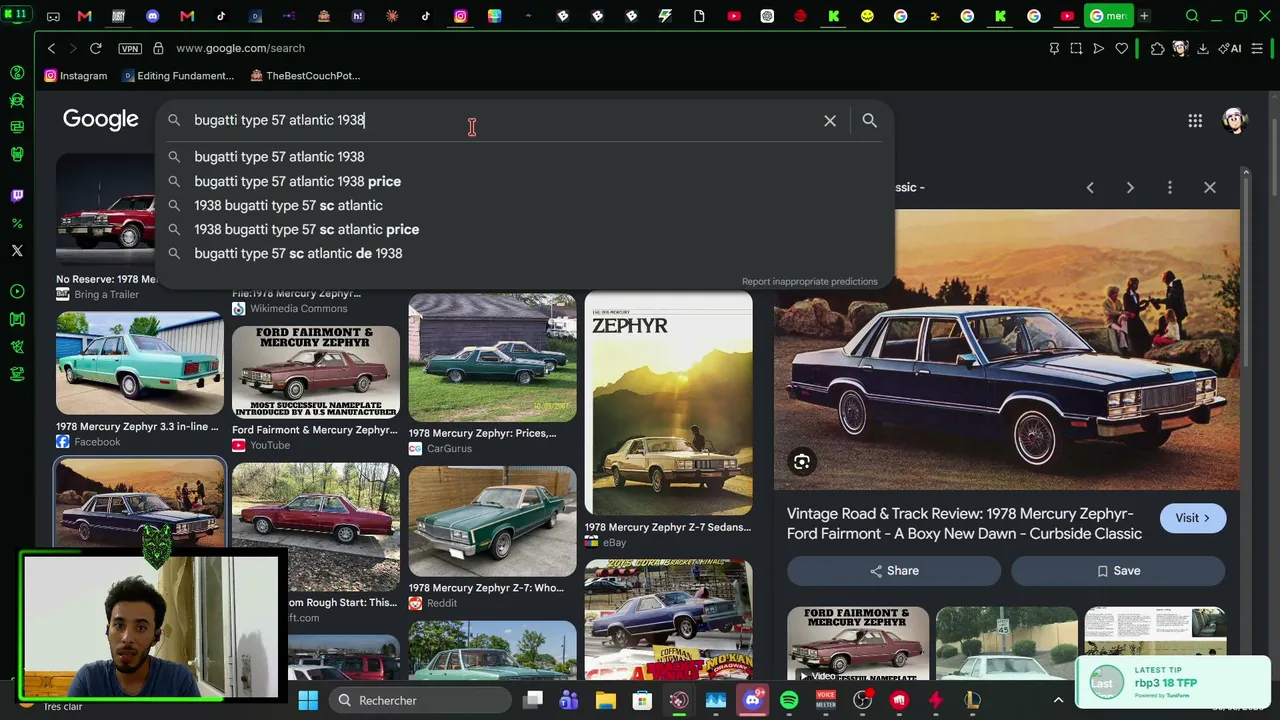The width and height of the screenshot is (1280, 720).
Task: Click the tab search magnifier icon
Action: click(1192, 16)
